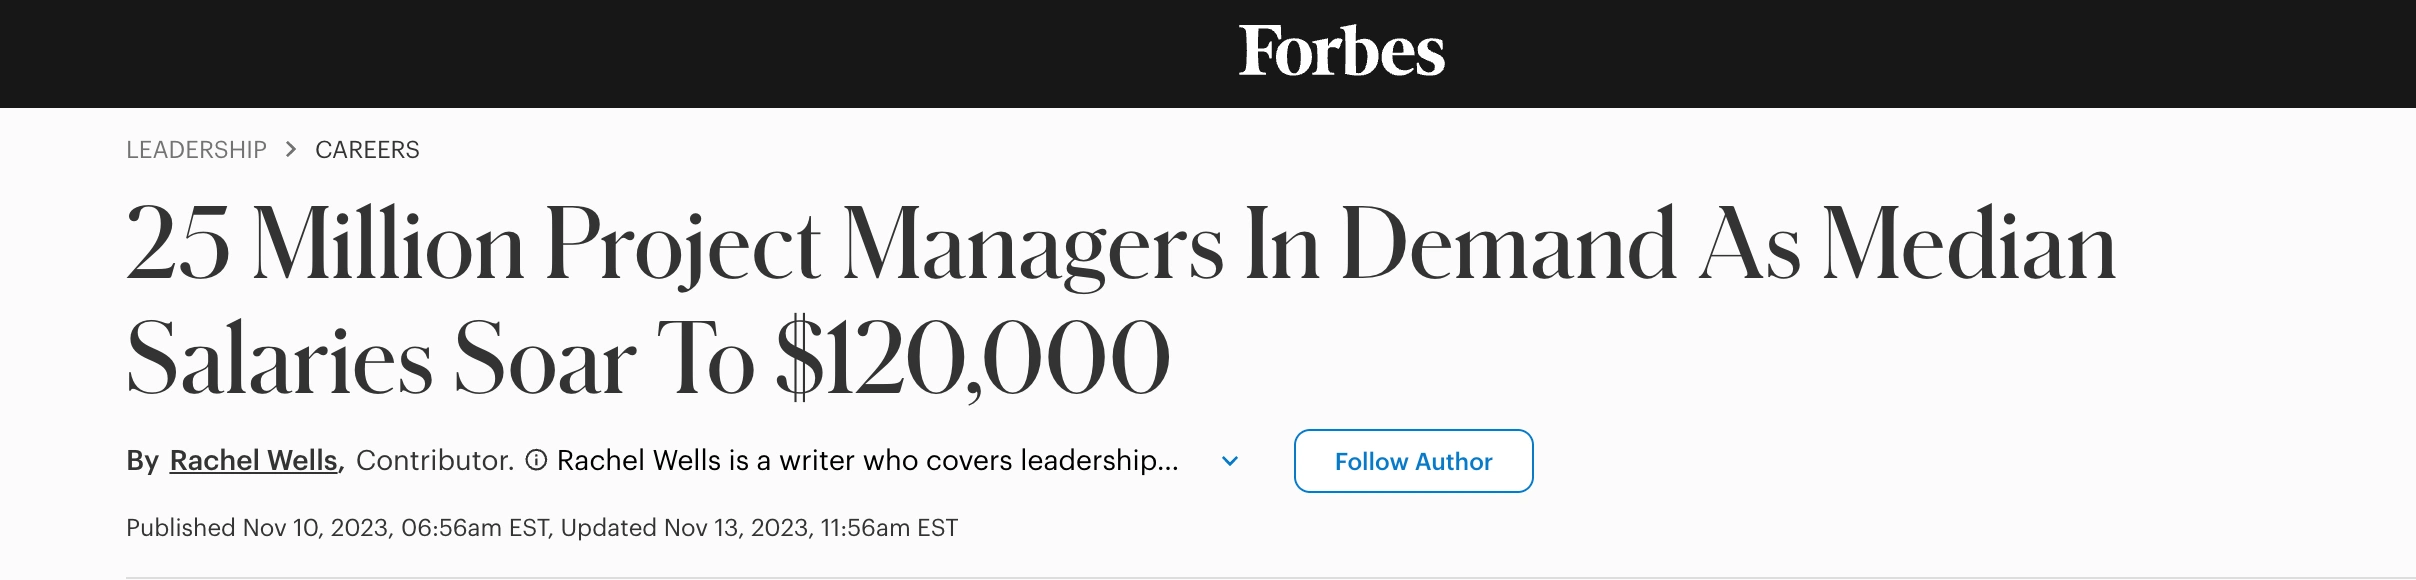Image resolution: width=2416 pixels, height=580 pixels.
Task: Click the Updated Nov 13, 2023 timestamp
Action: click(759, 528)
